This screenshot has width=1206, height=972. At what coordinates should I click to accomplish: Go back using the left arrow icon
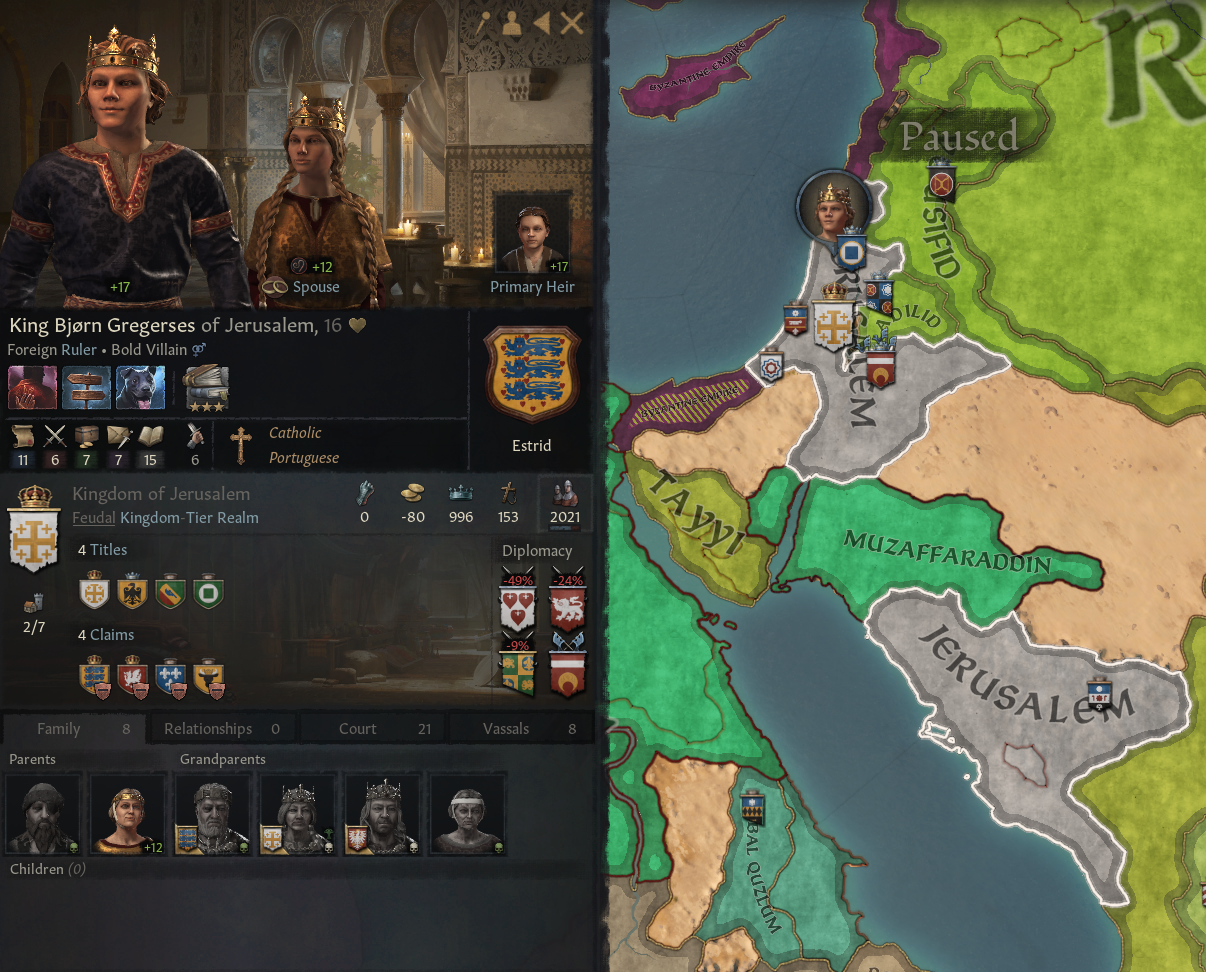541,23
